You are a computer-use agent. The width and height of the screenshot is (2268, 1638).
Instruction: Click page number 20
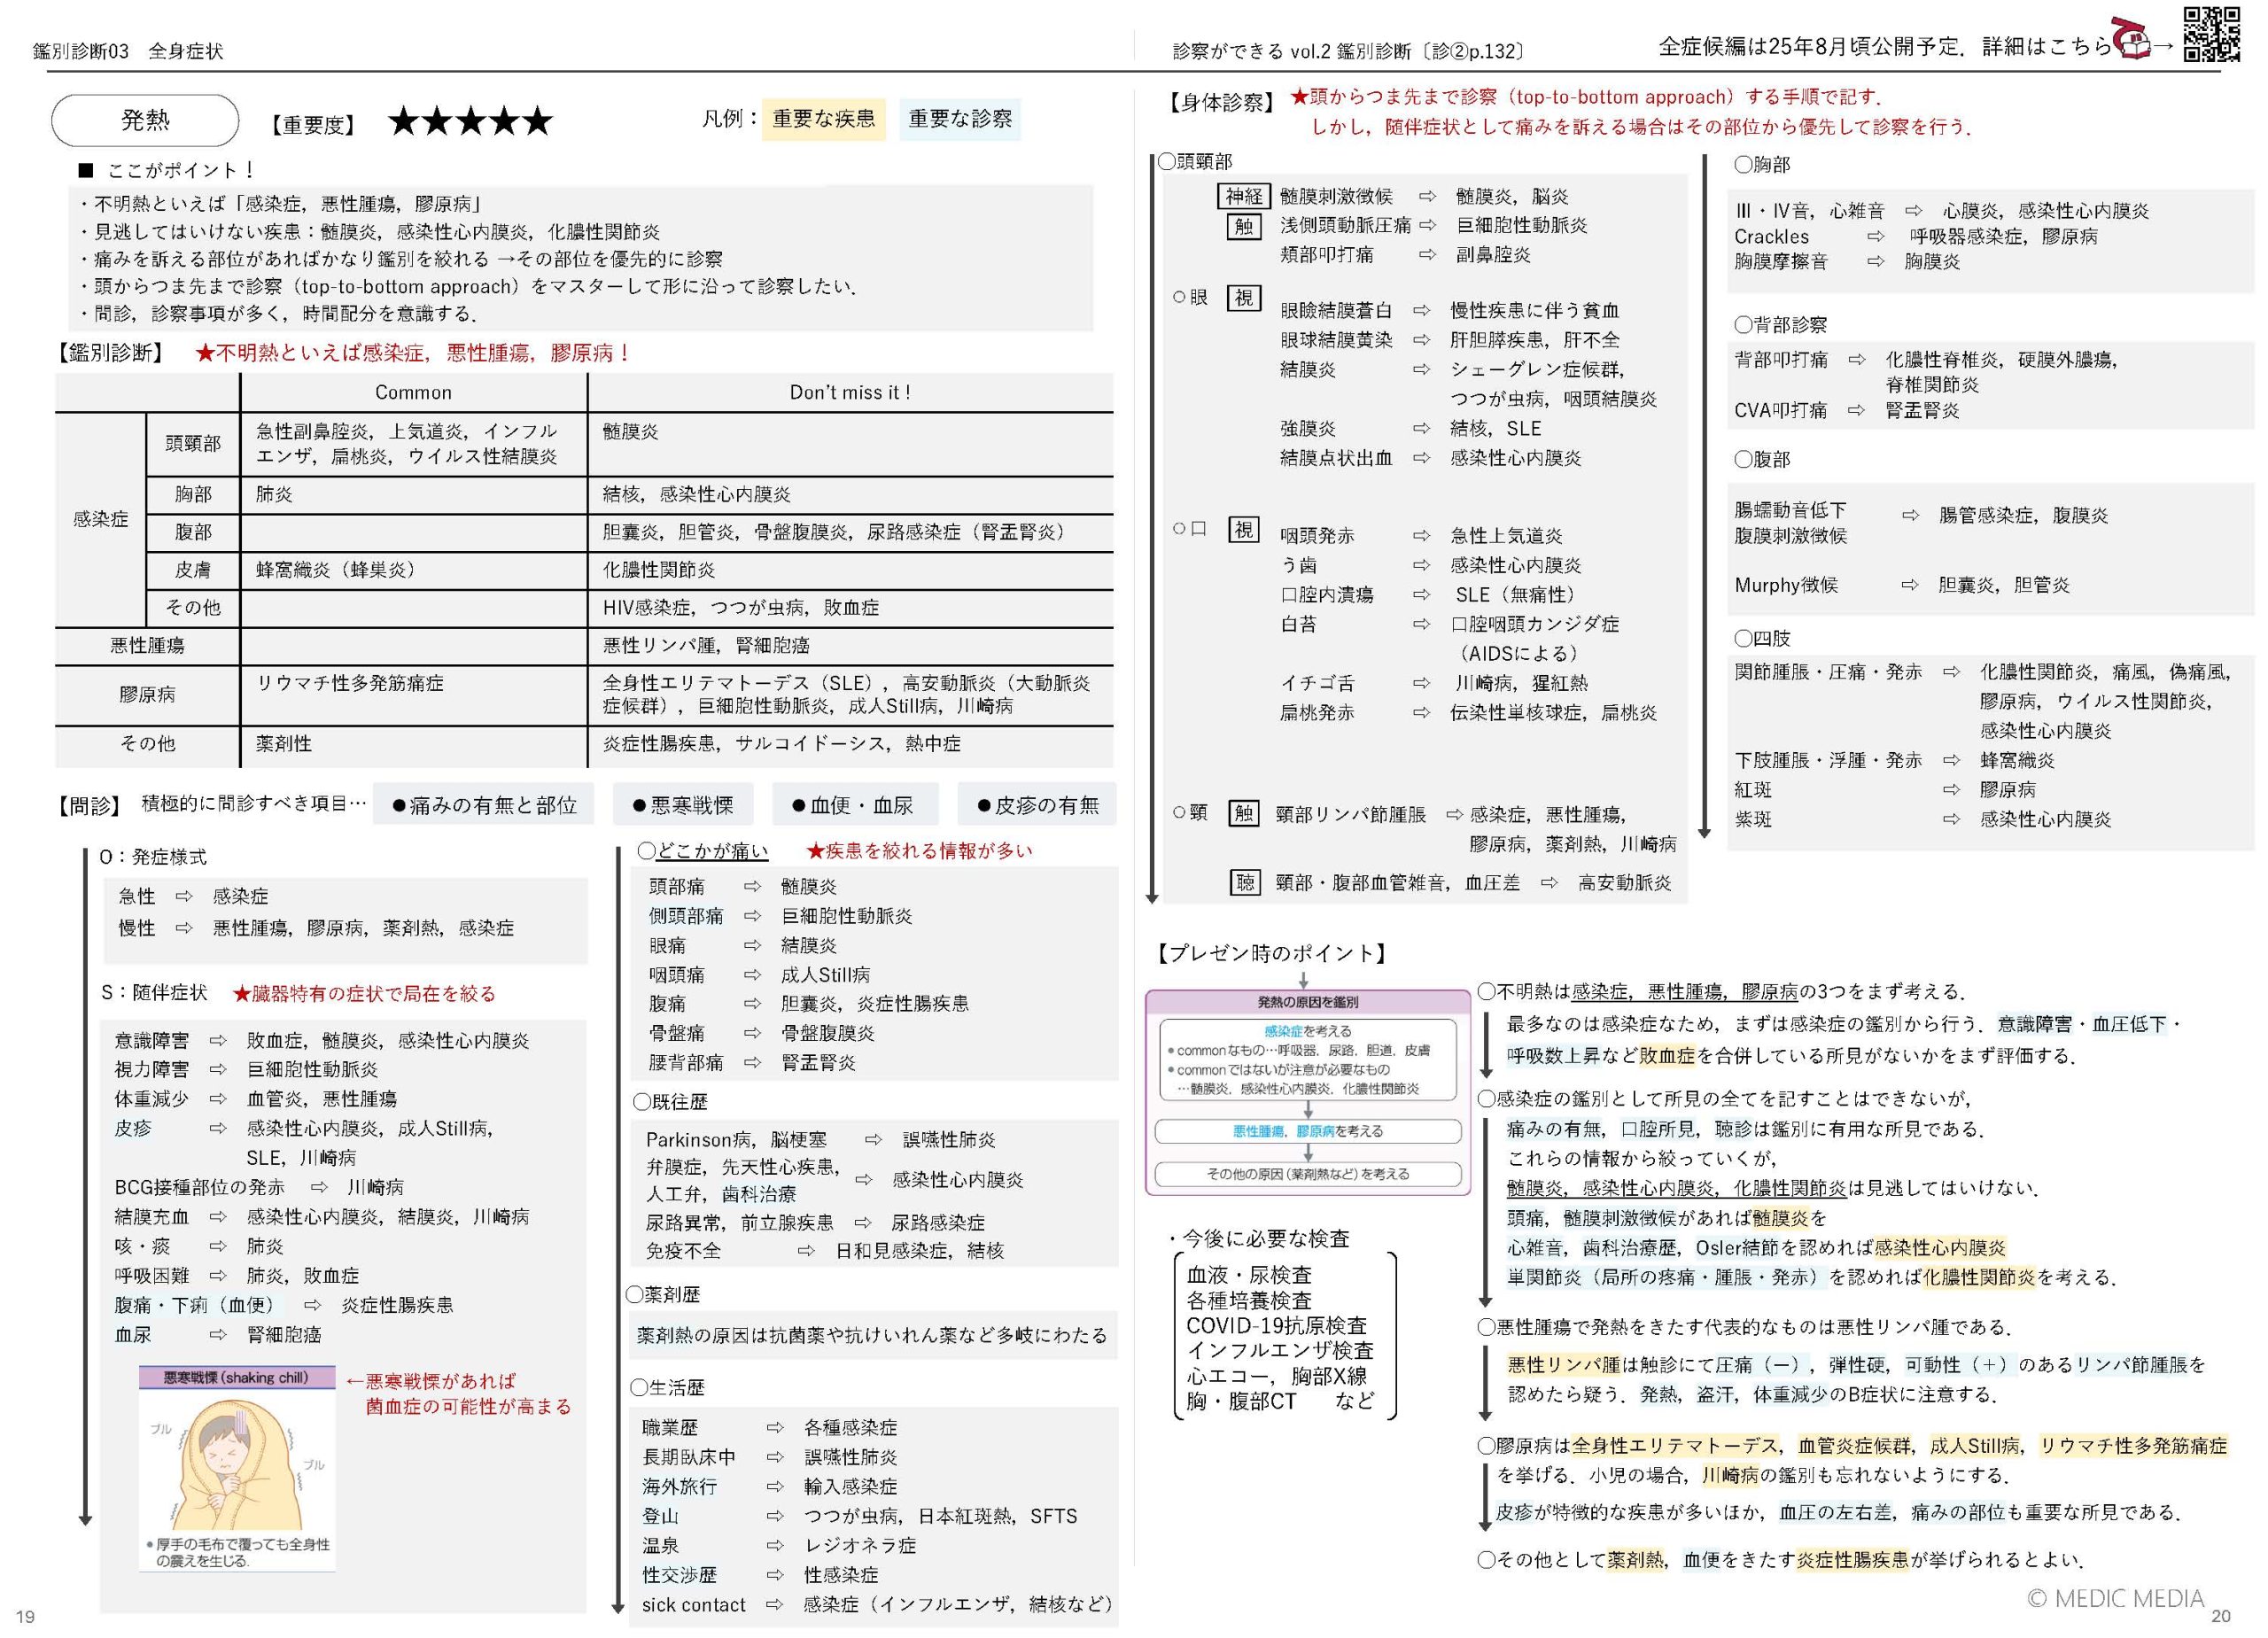coord(2222,1616)
